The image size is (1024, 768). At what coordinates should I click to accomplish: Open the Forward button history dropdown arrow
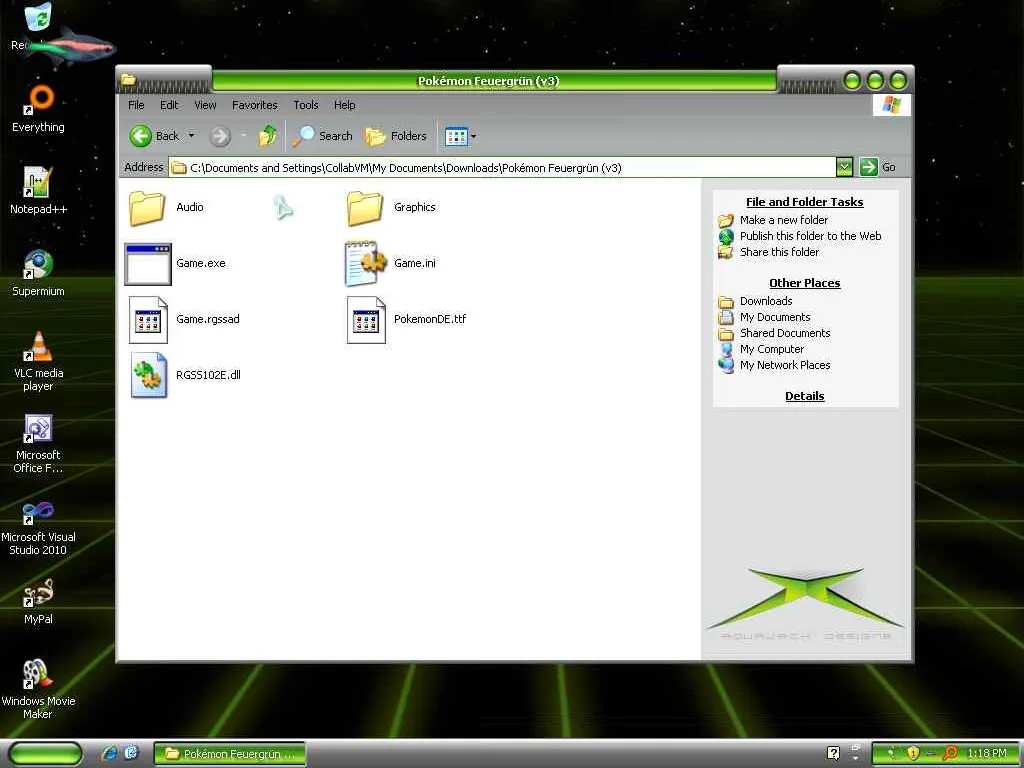coord(244,136)
